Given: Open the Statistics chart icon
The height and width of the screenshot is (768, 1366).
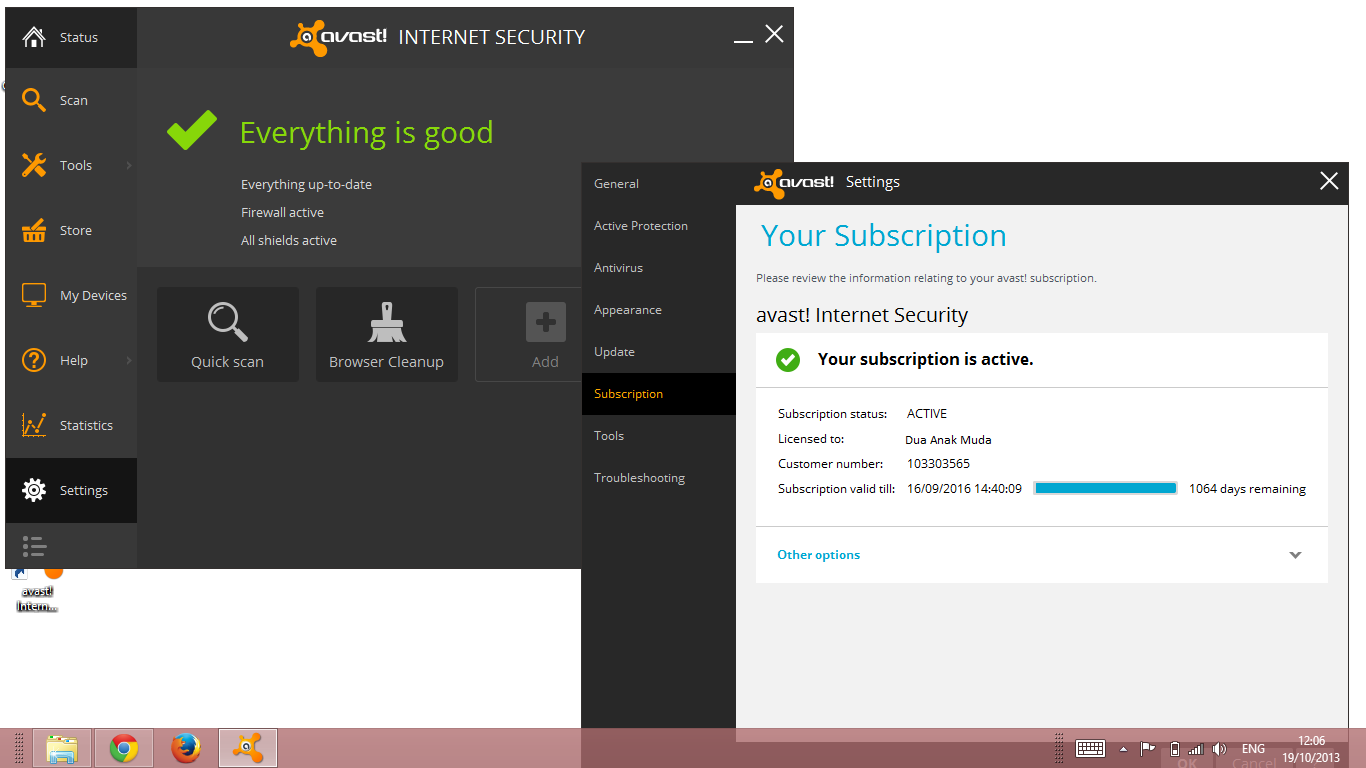Looking at the screenshot, I should click(34, 425).
